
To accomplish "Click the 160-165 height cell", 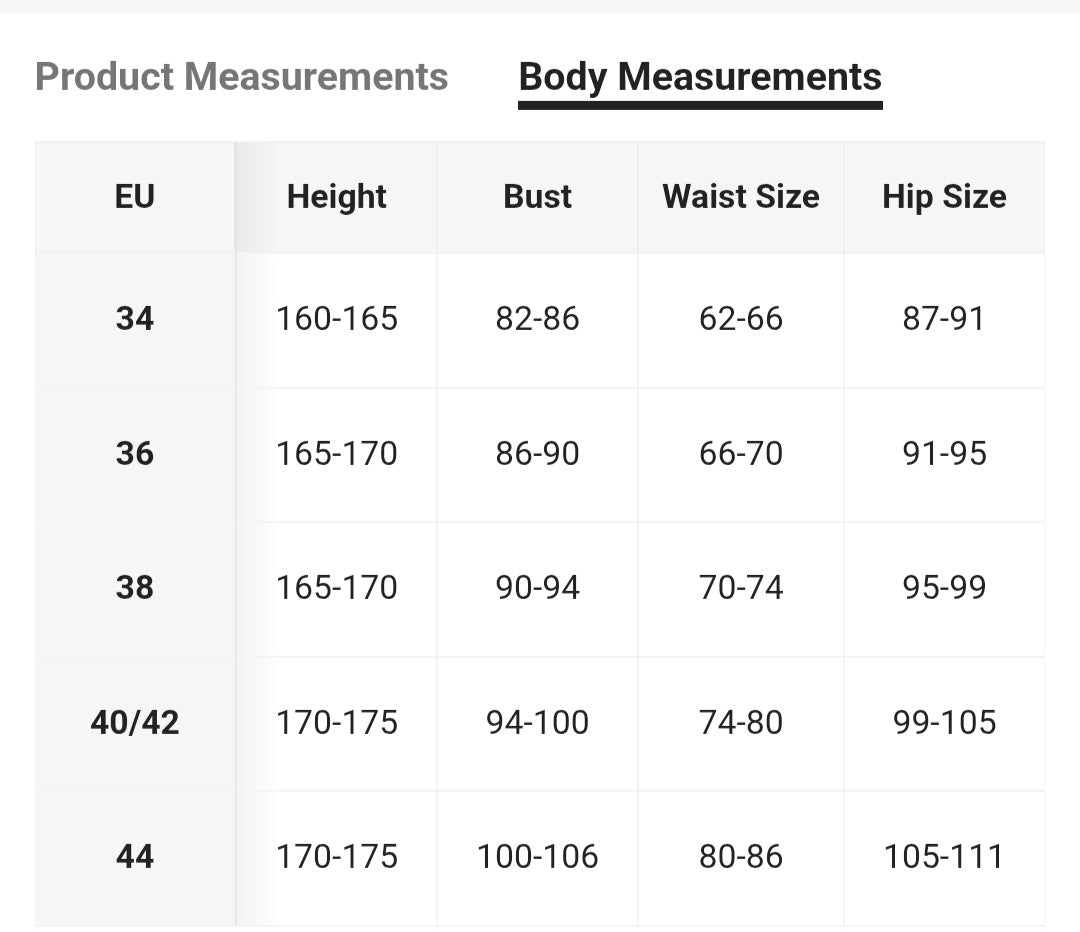I will click(x=337, y=319).
